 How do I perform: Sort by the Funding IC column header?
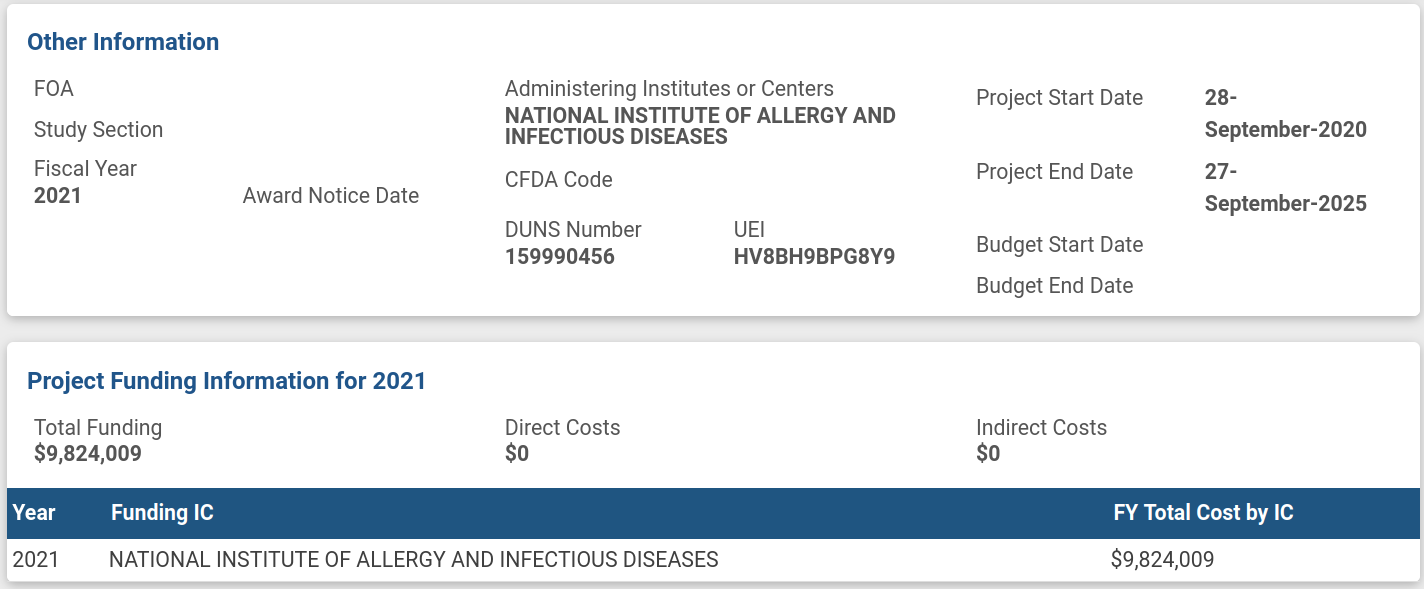pyautogui.click(x=162, y=513)
